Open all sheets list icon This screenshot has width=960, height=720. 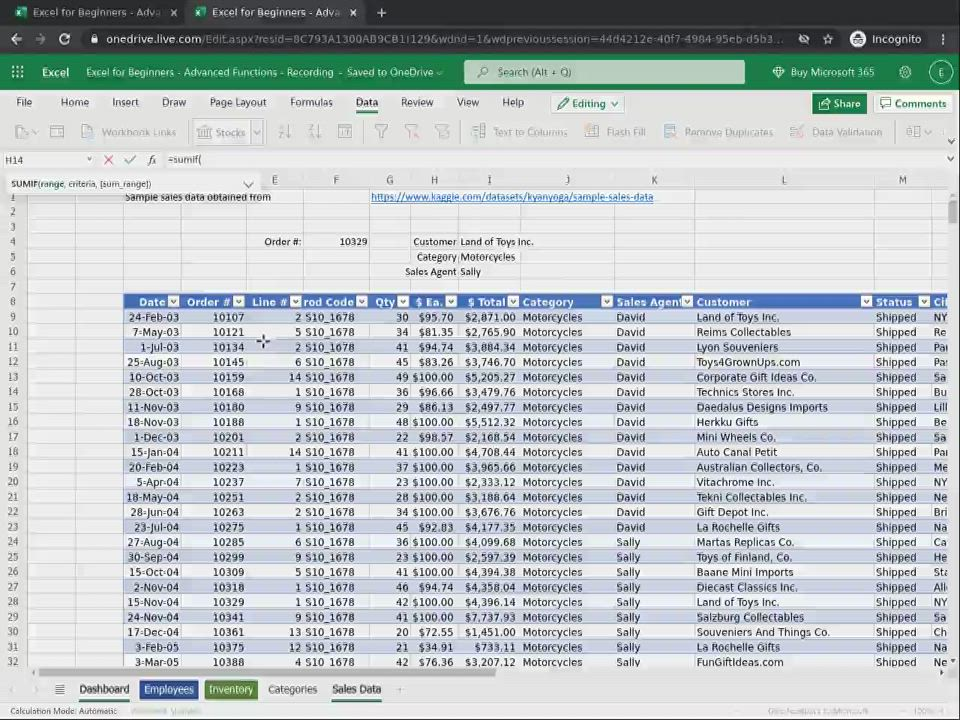(x=59, y=689)
